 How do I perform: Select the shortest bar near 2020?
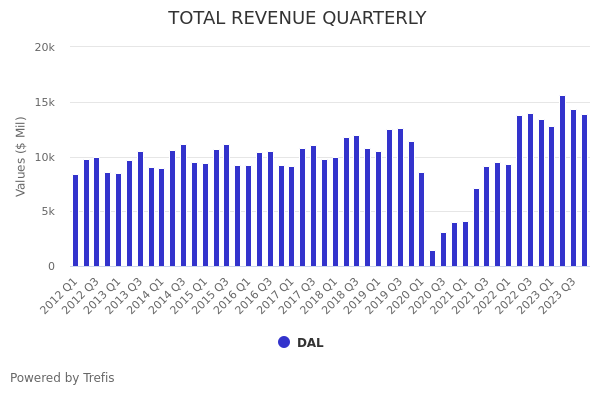(432, 258)
